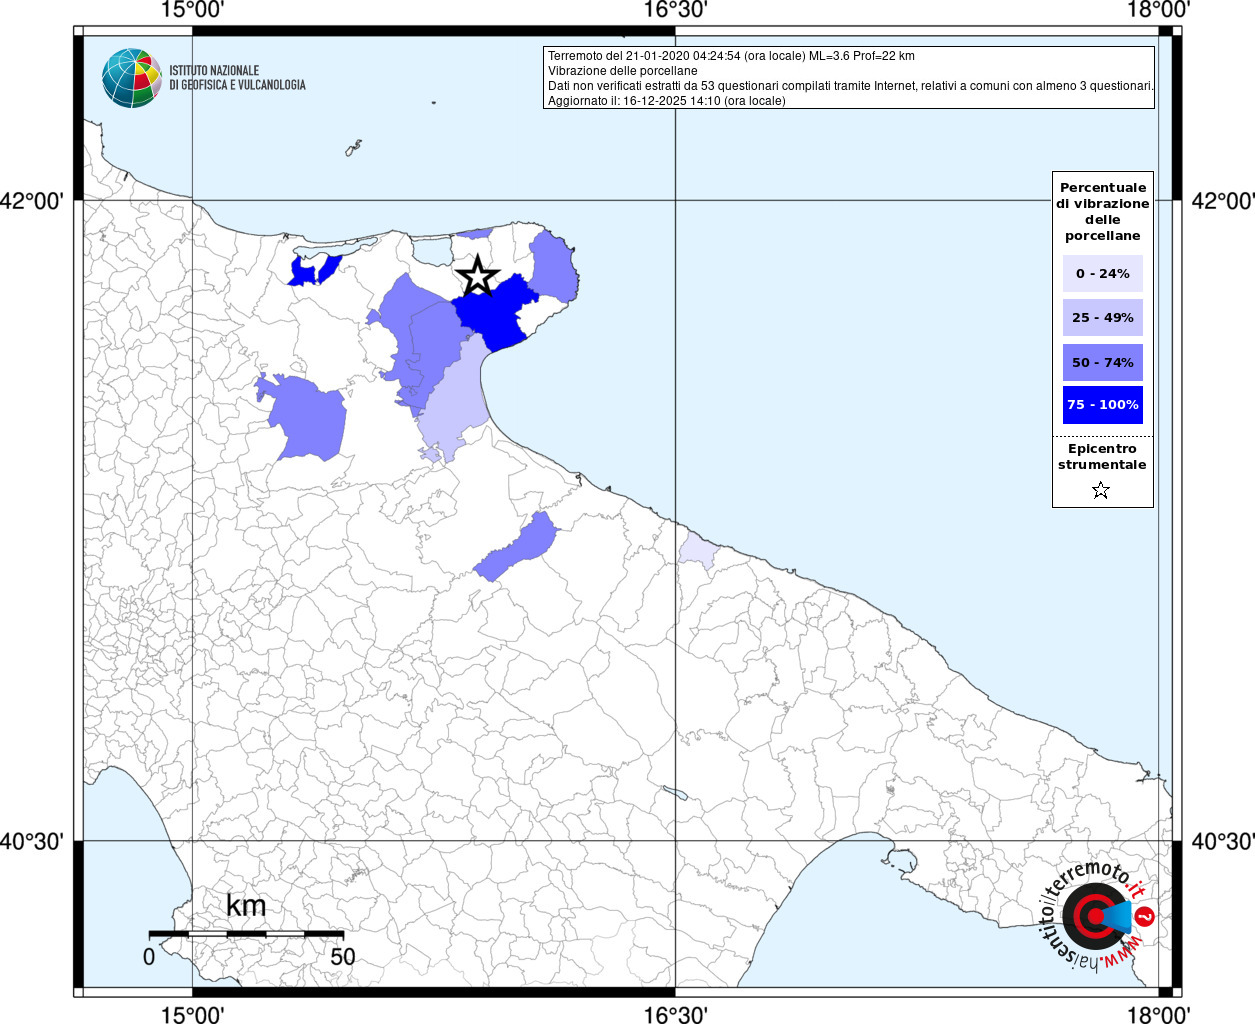This screenshot has height=1024, width=1255.
Task: Select the 0 - 24% legend swatch
Action: coord(1103,274)
